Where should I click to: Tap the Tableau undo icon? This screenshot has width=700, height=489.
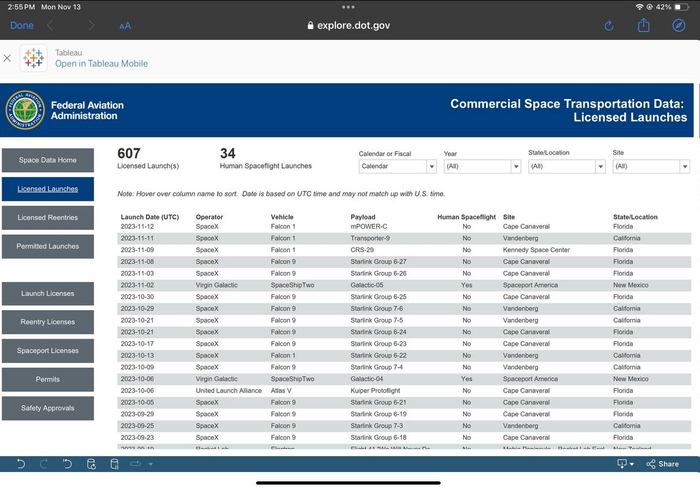(x=19, y=464)
